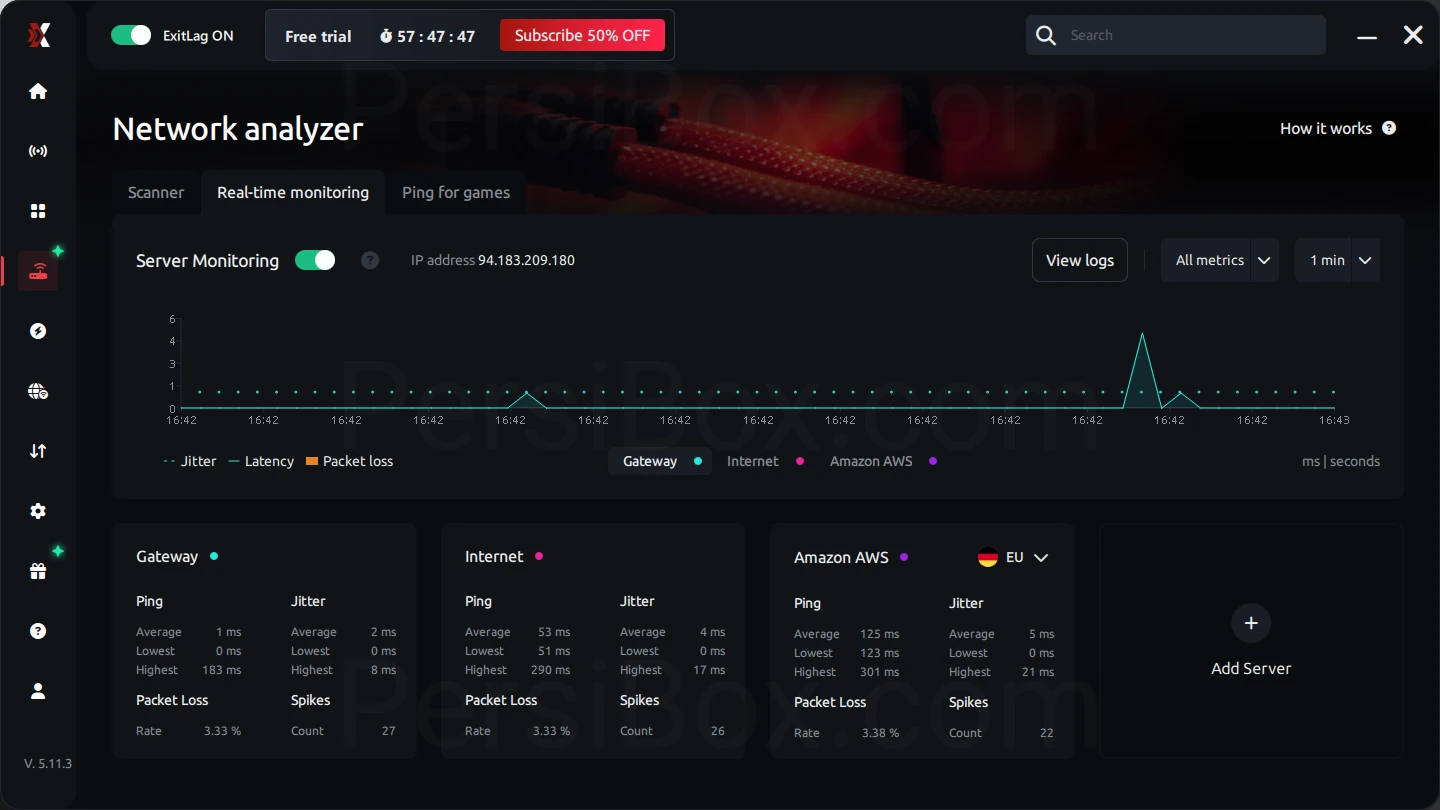Open the four-squares apps grid sidebar icon

coord(38,211)
